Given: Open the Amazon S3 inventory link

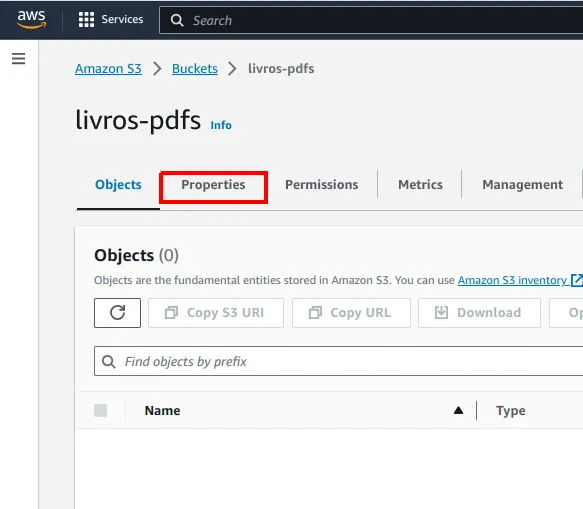Looking at the screenshot, I should tap(512, 280).
